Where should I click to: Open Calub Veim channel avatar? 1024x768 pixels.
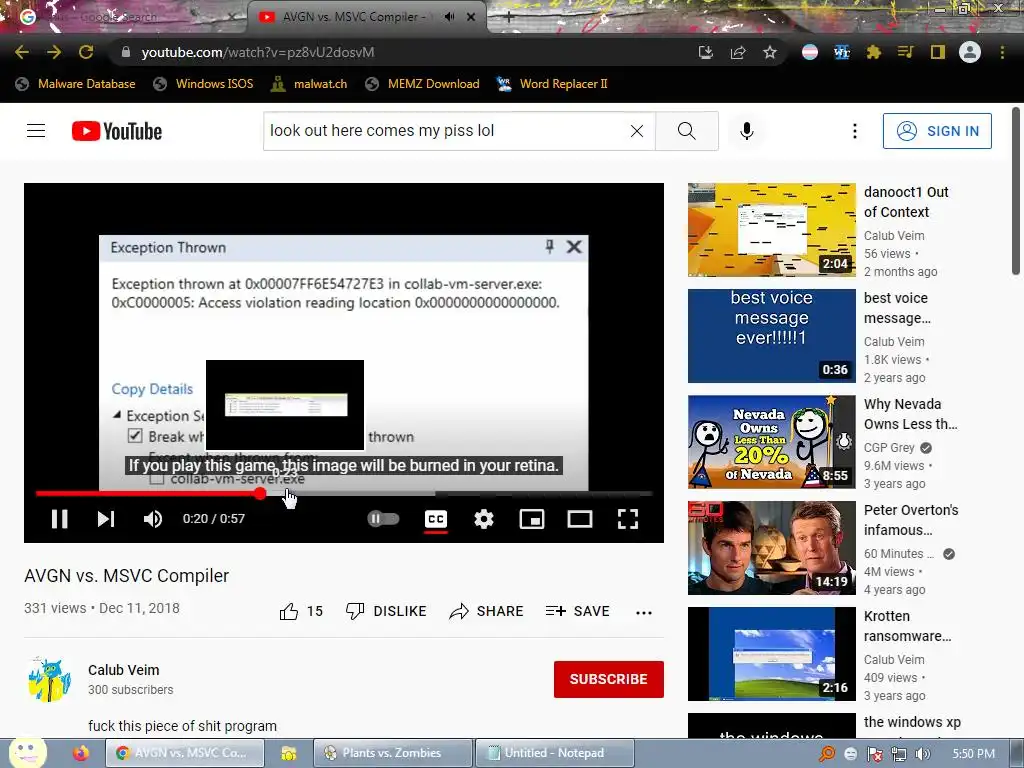click(x=49, y=679)
